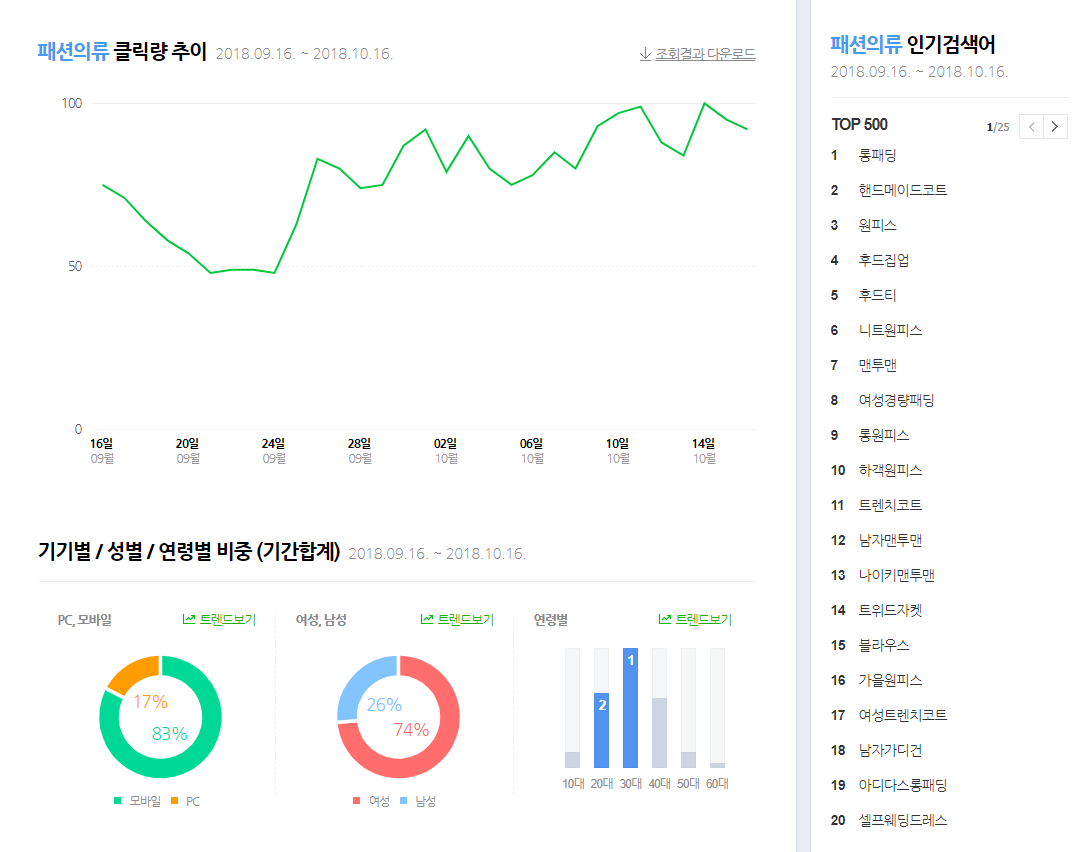This screenshot has width=1083, height=852.
Task: Select keyword 여성경량패딩
Action: (896, 400)
